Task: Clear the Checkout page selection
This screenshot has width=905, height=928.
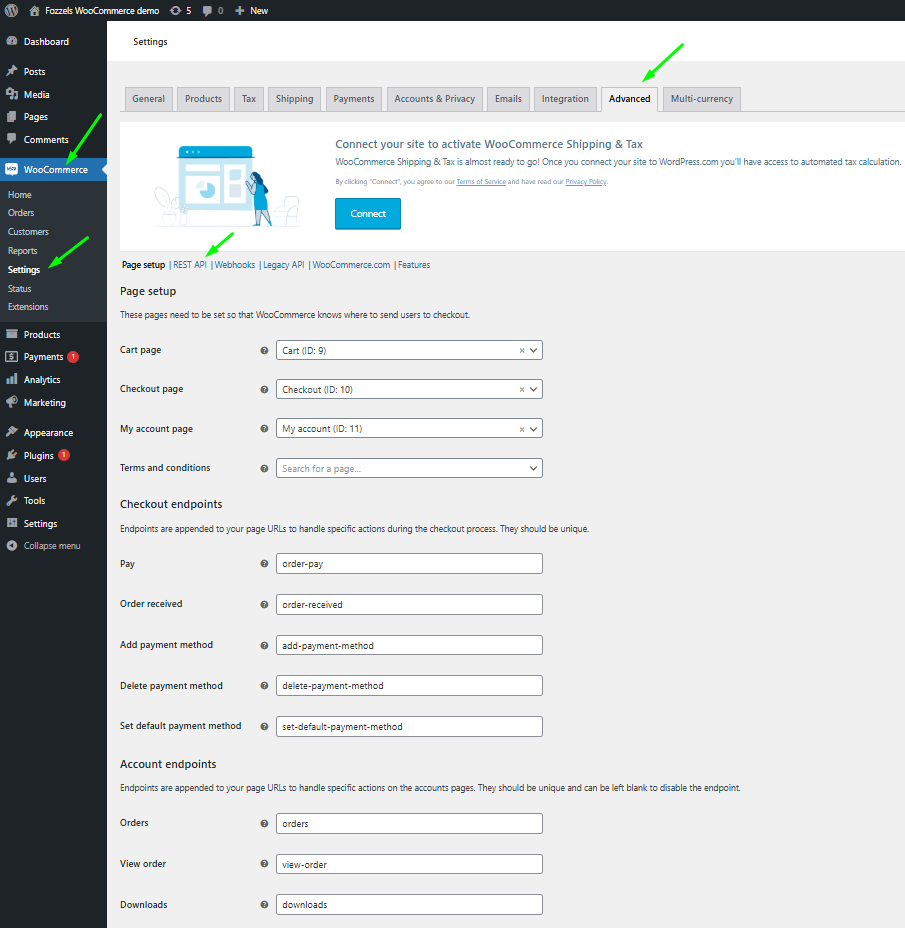Action: 522,390
